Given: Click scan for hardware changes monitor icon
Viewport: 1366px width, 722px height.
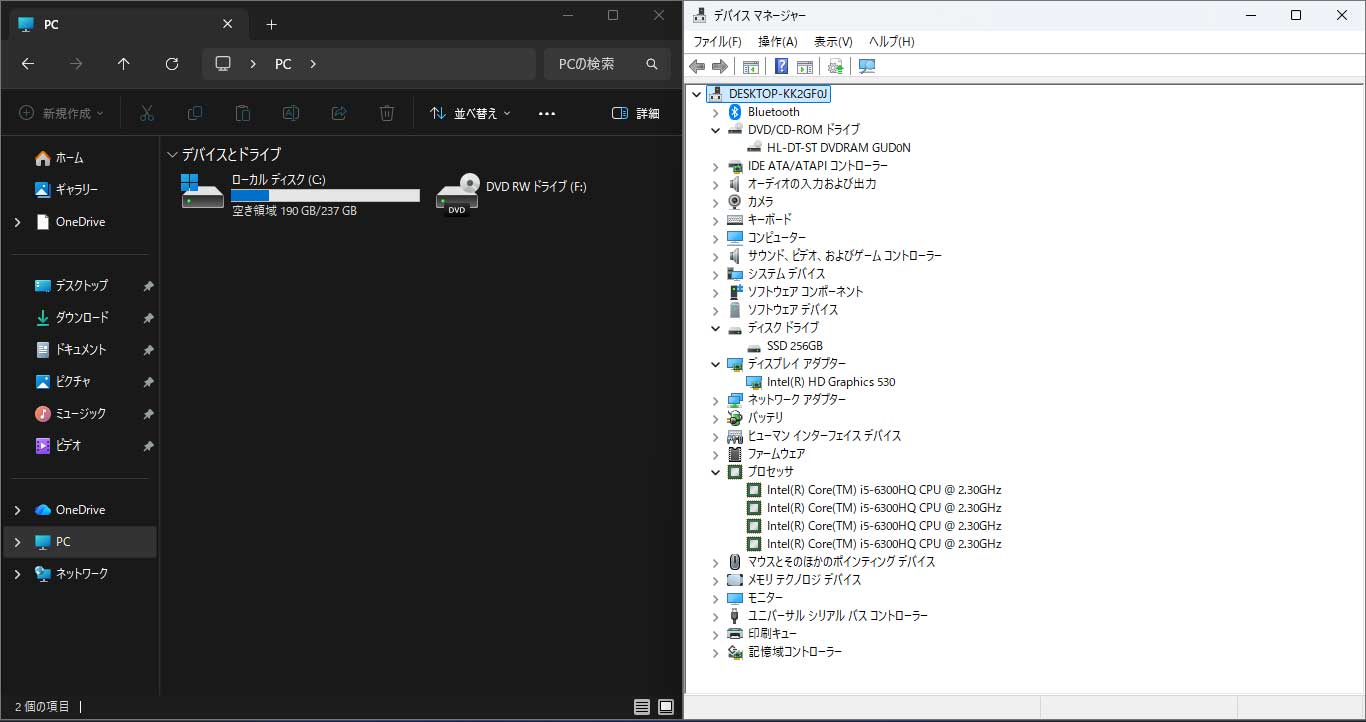Looking at the screenshot, I should point(866,66).
